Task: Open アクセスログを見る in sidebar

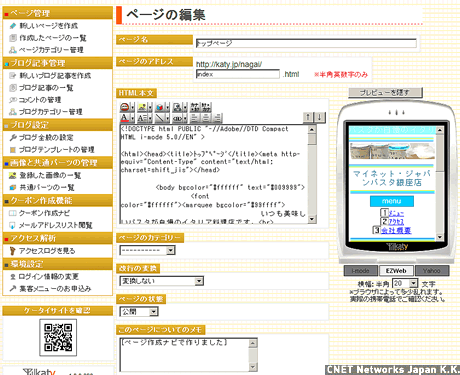Action: [x=47, y=251]
